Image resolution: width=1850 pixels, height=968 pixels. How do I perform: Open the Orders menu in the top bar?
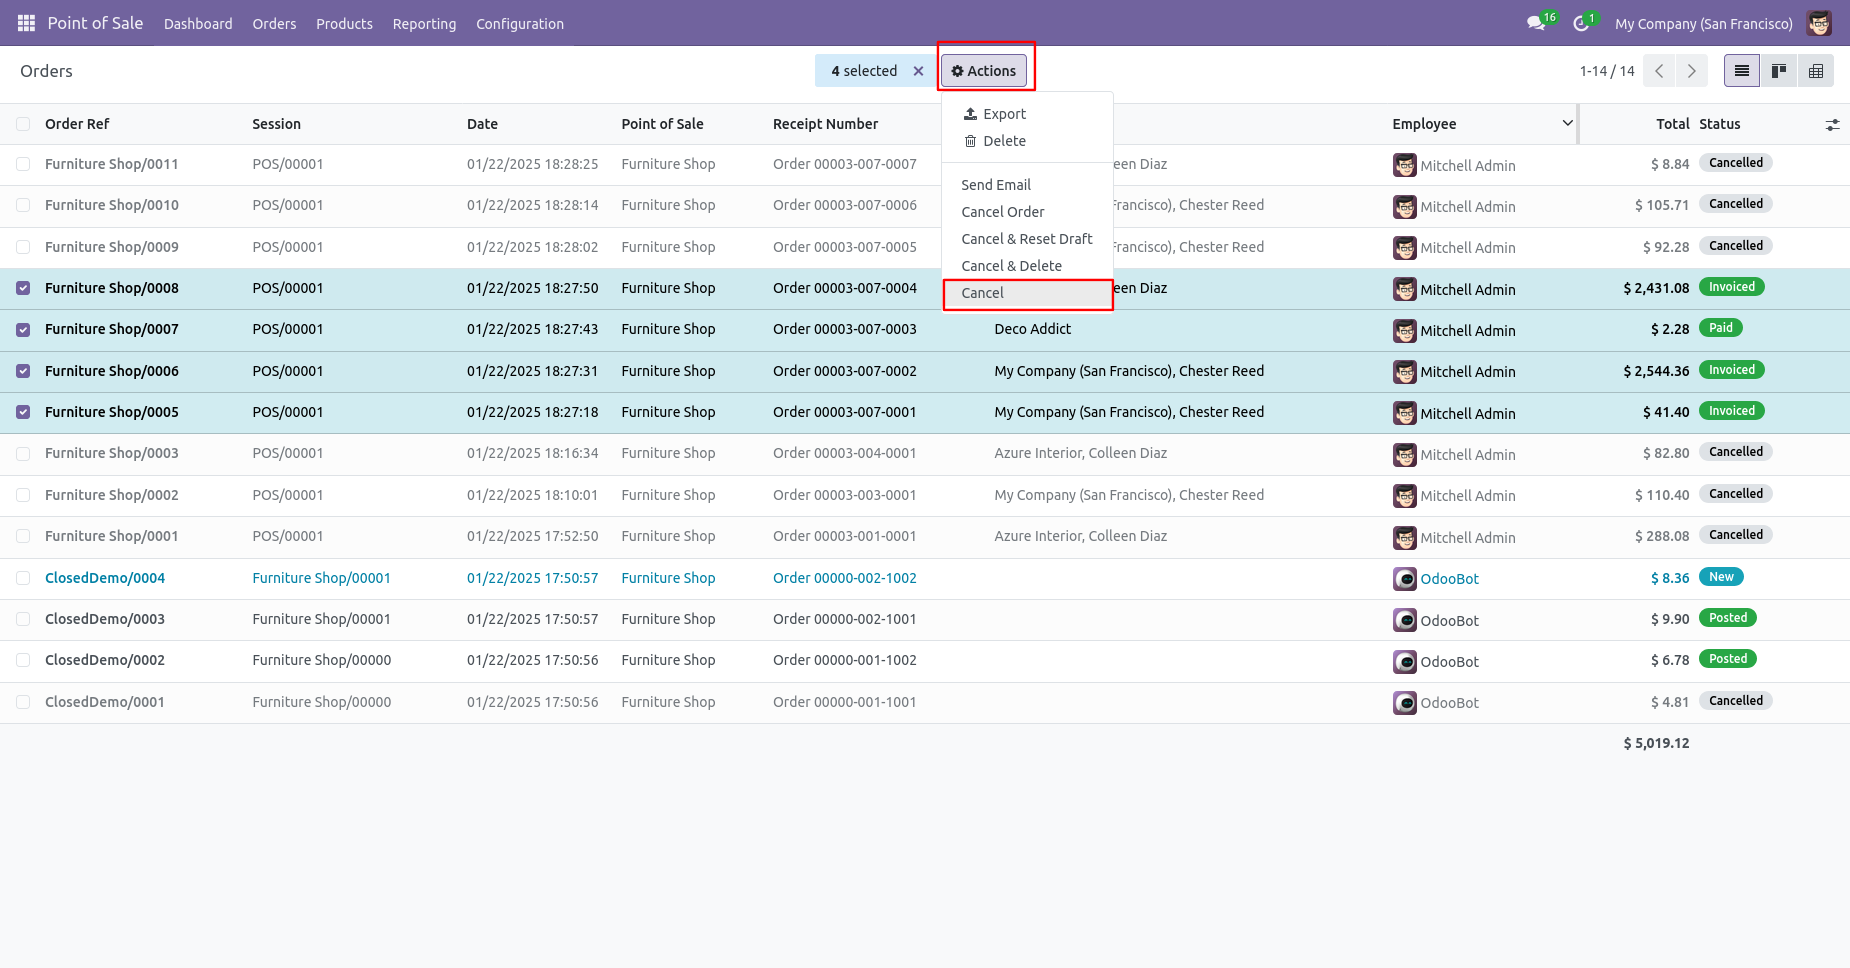(x=274, y=23)
